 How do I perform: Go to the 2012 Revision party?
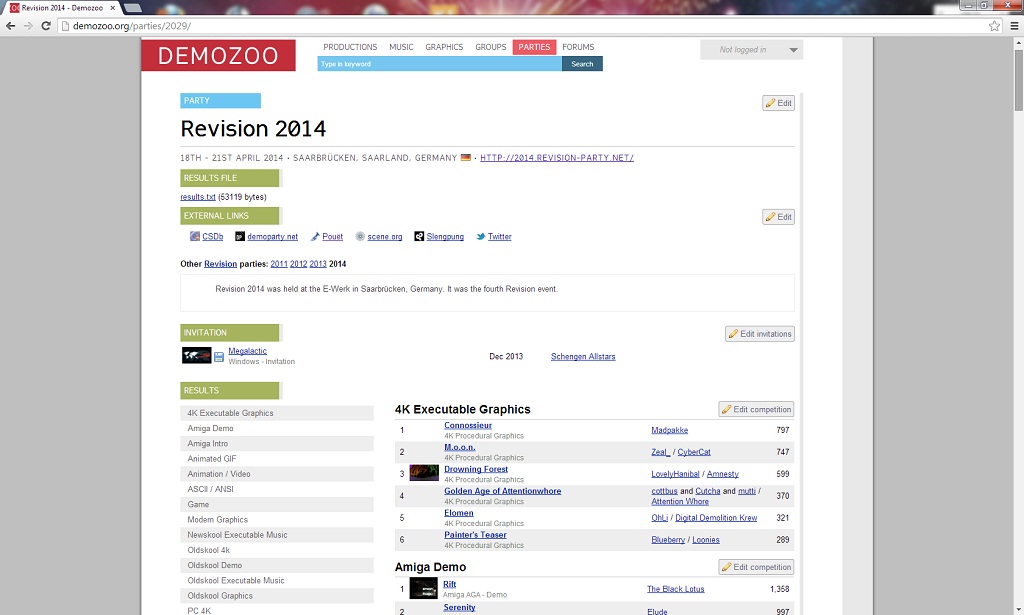tap(298, 264)
